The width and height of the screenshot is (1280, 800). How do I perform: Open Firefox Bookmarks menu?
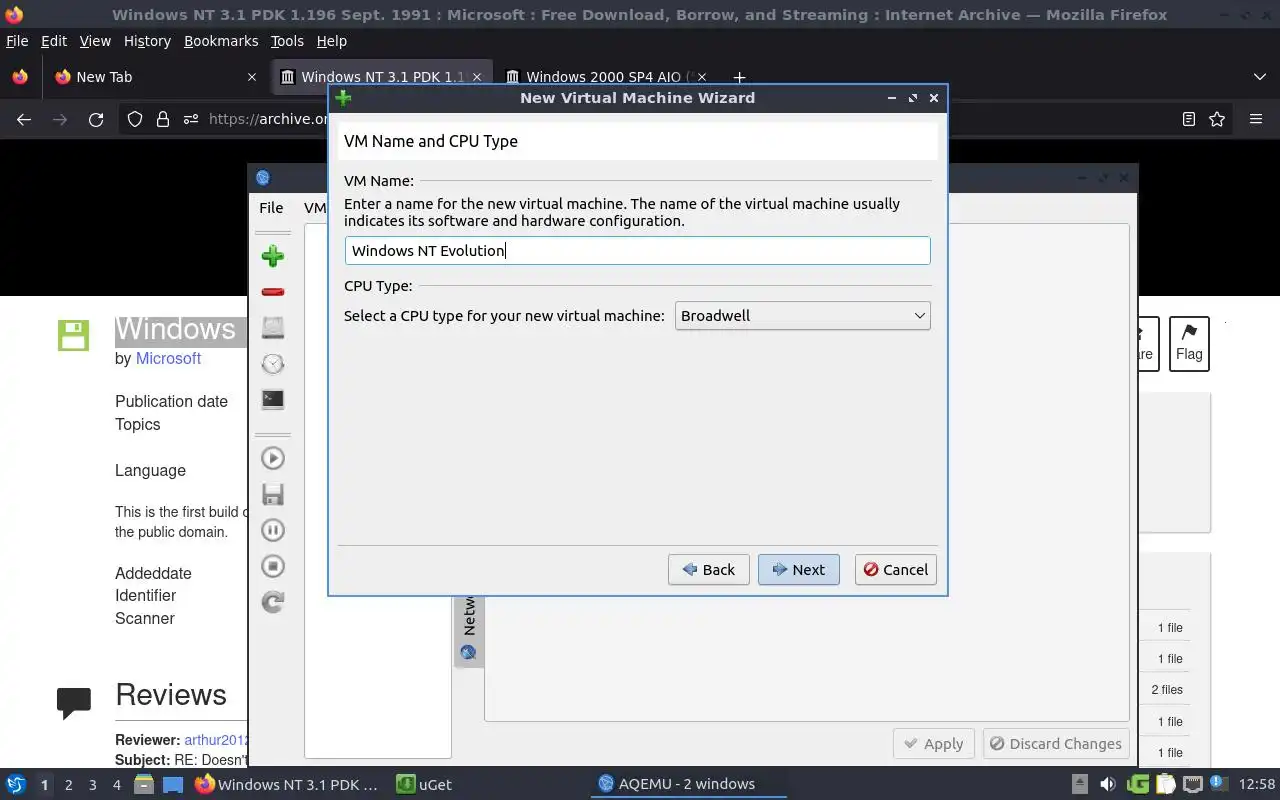pos(221,41)
